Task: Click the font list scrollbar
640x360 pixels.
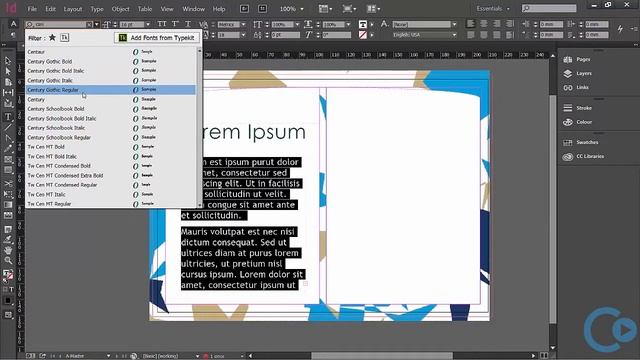Action: tap(200, 127)
